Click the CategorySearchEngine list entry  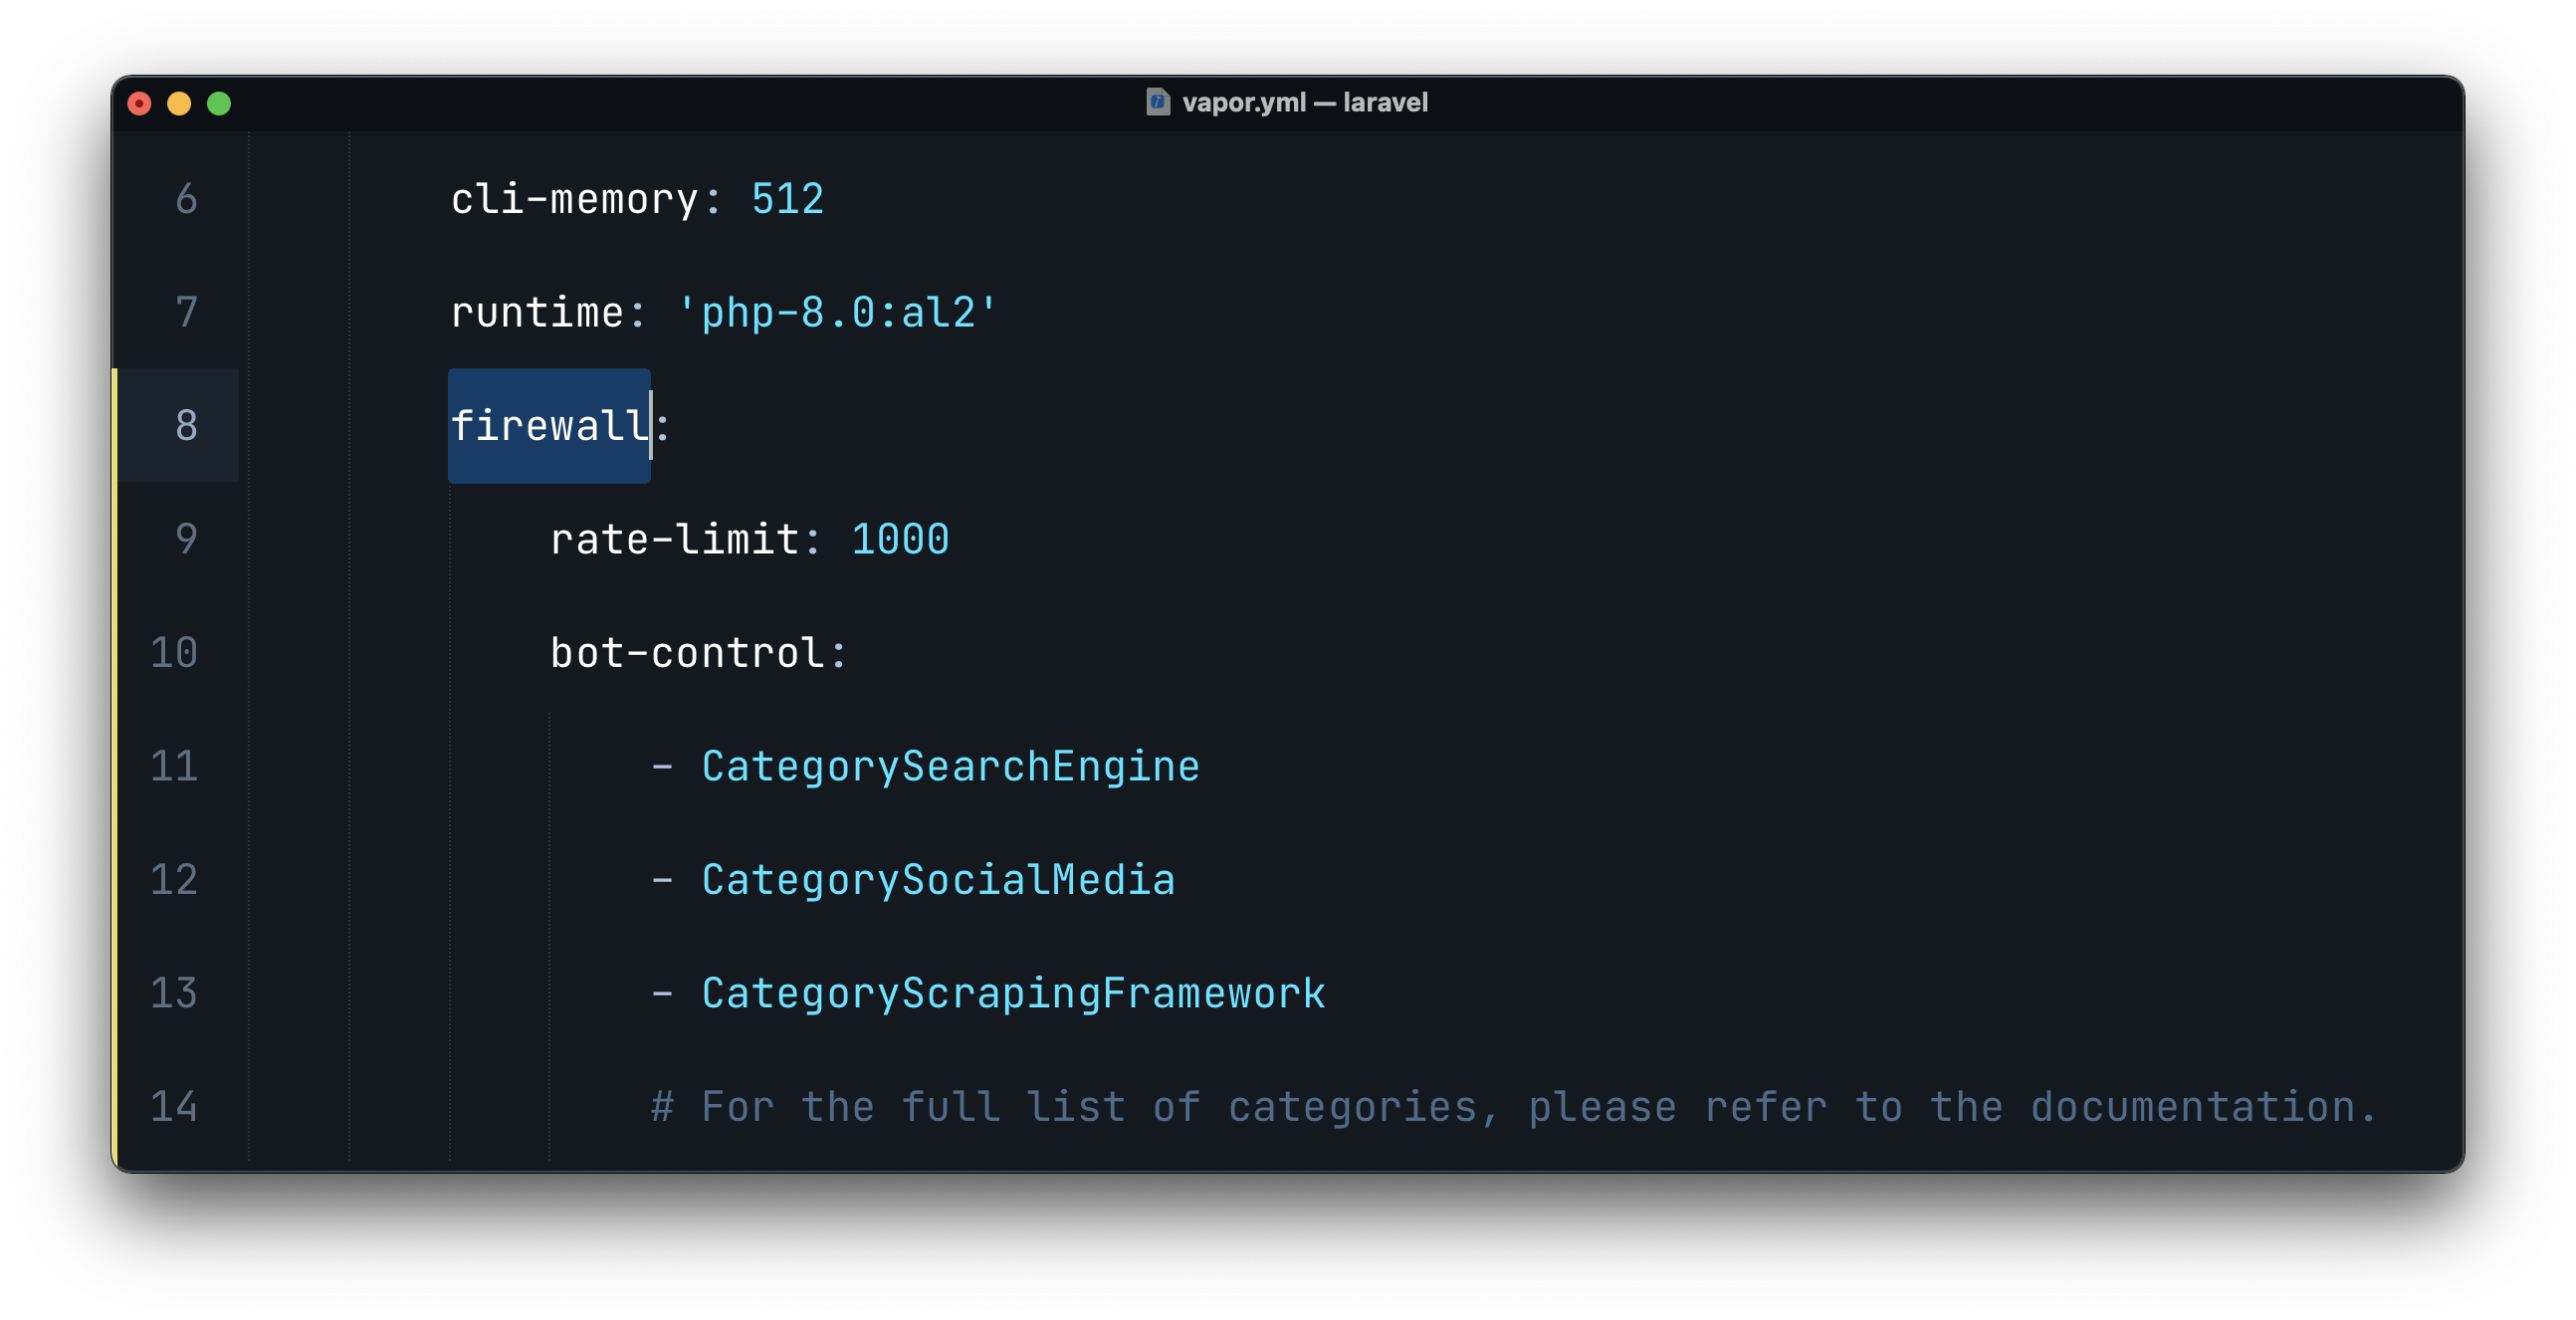950,767
